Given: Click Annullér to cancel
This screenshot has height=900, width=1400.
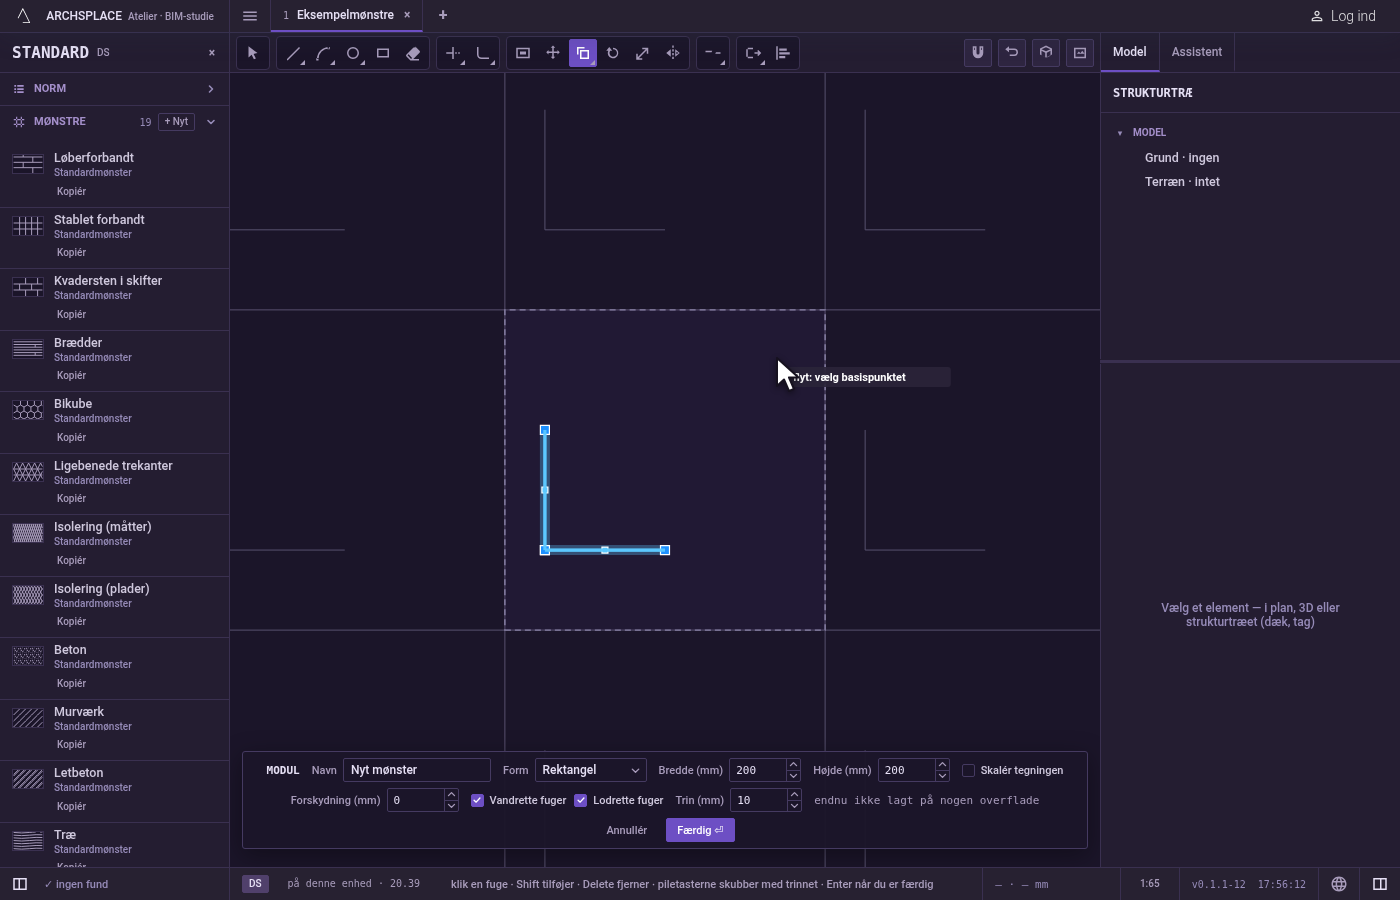Looking at the screenshot, I should click(x=627, y=830).
